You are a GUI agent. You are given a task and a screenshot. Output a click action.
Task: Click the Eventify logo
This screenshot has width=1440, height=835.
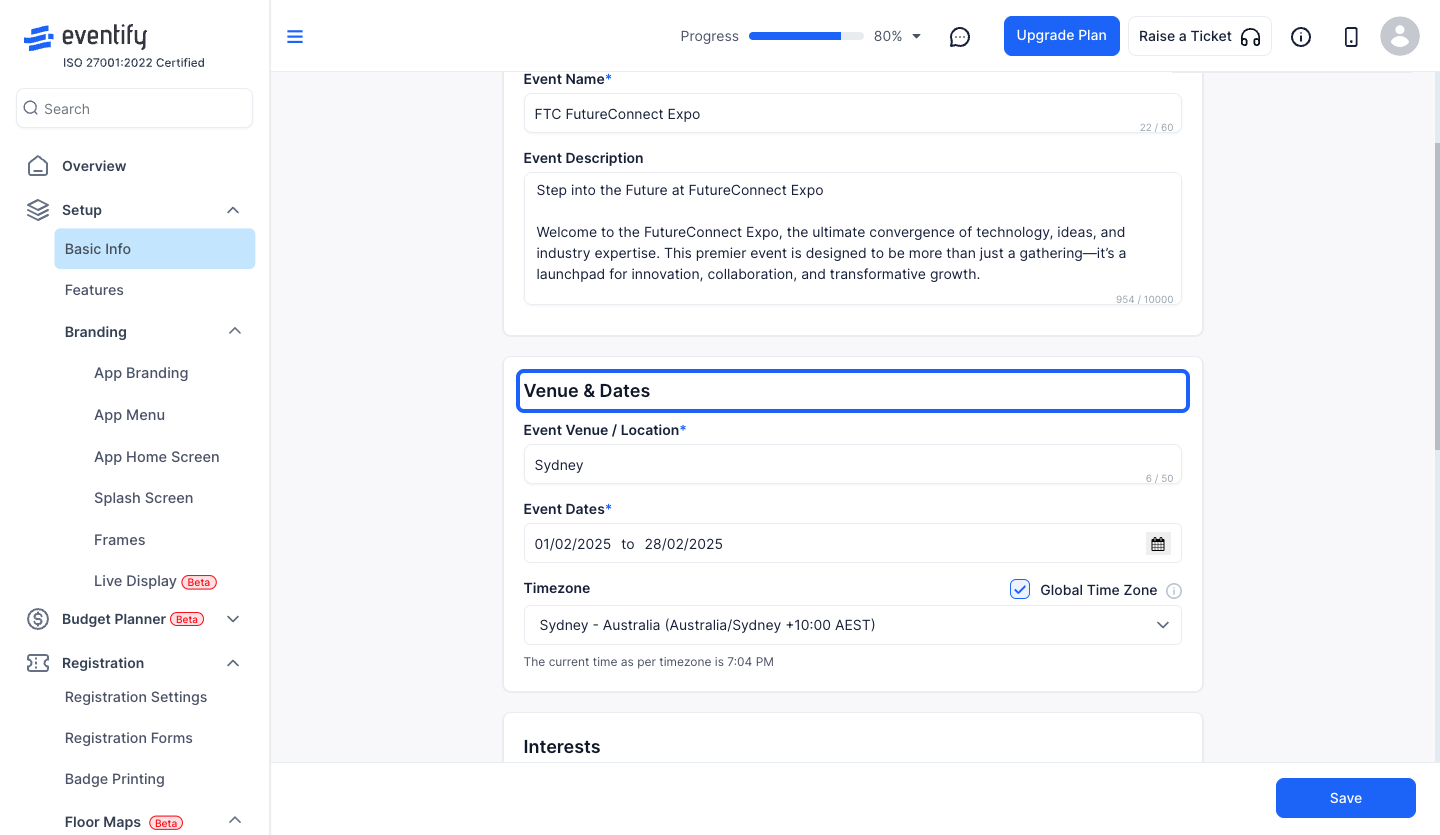(85, 37)
